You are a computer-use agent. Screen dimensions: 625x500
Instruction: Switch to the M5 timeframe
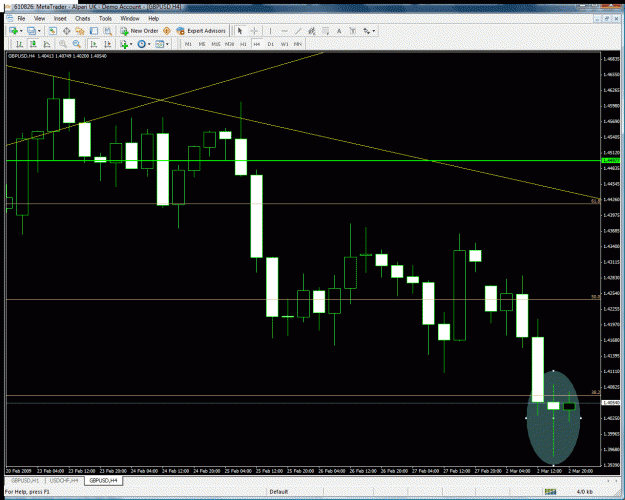coord(202,44)
